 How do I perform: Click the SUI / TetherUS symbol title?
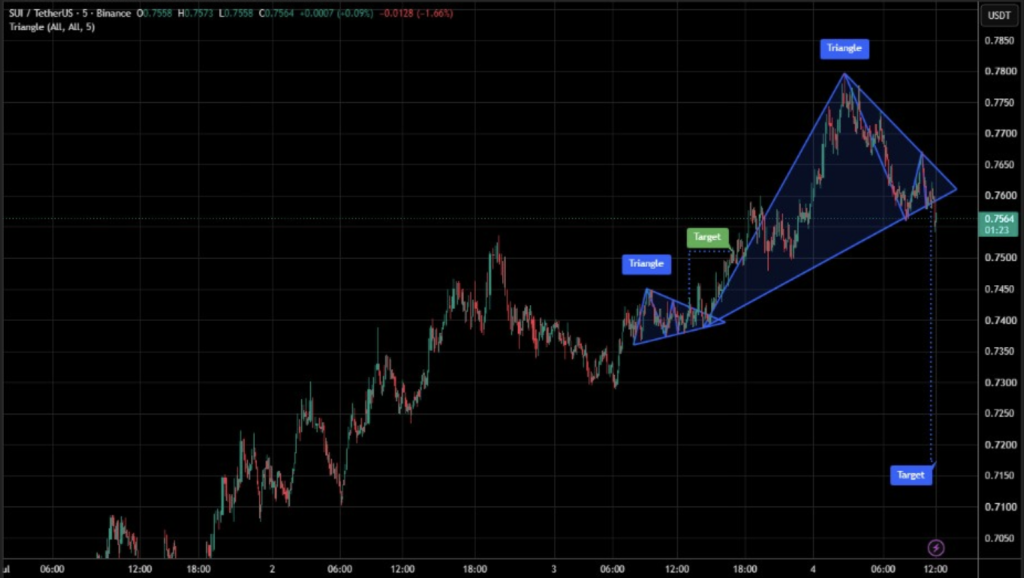pos(70,13)
